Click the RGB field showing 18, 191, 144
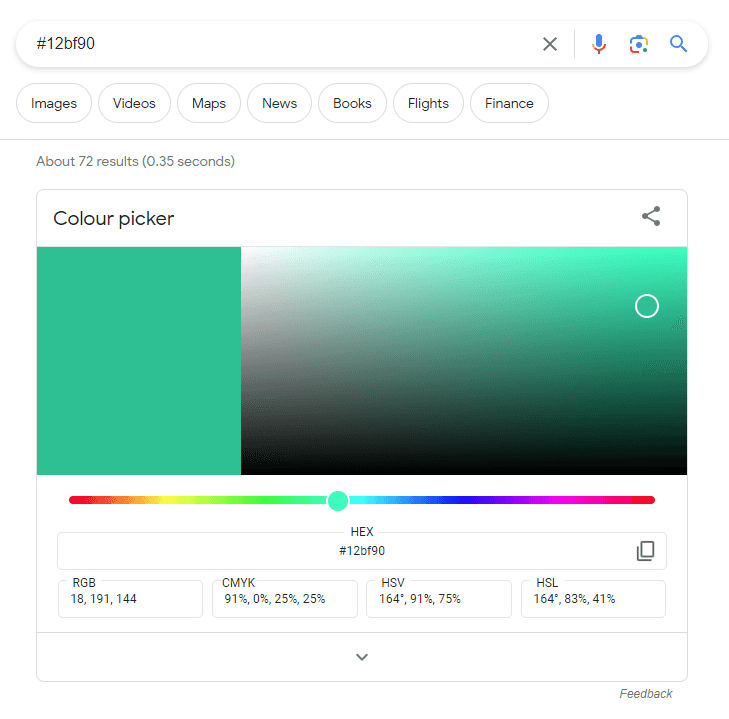729x719 pixels. [x=130, y=599]
